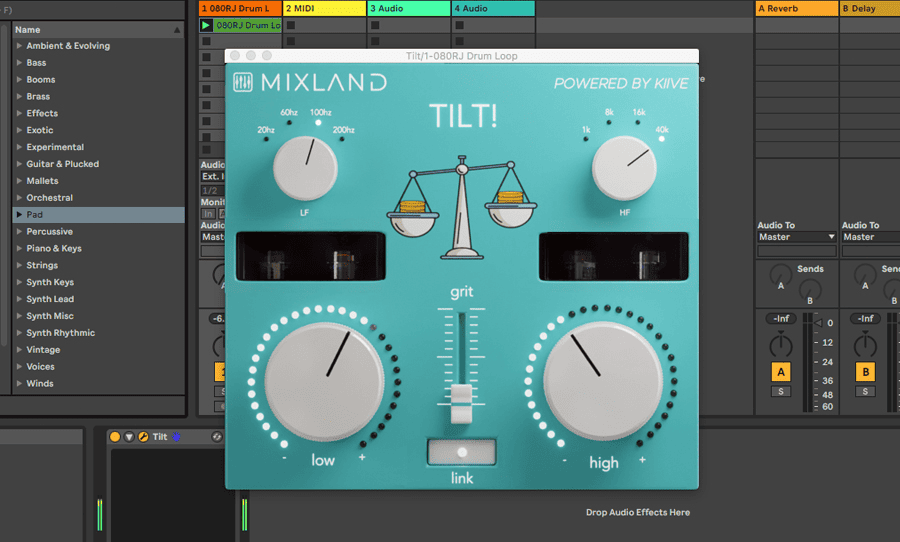Click Send B knob on A Reverb track
This screenshot has width=900, height=542.
(810, 290)
